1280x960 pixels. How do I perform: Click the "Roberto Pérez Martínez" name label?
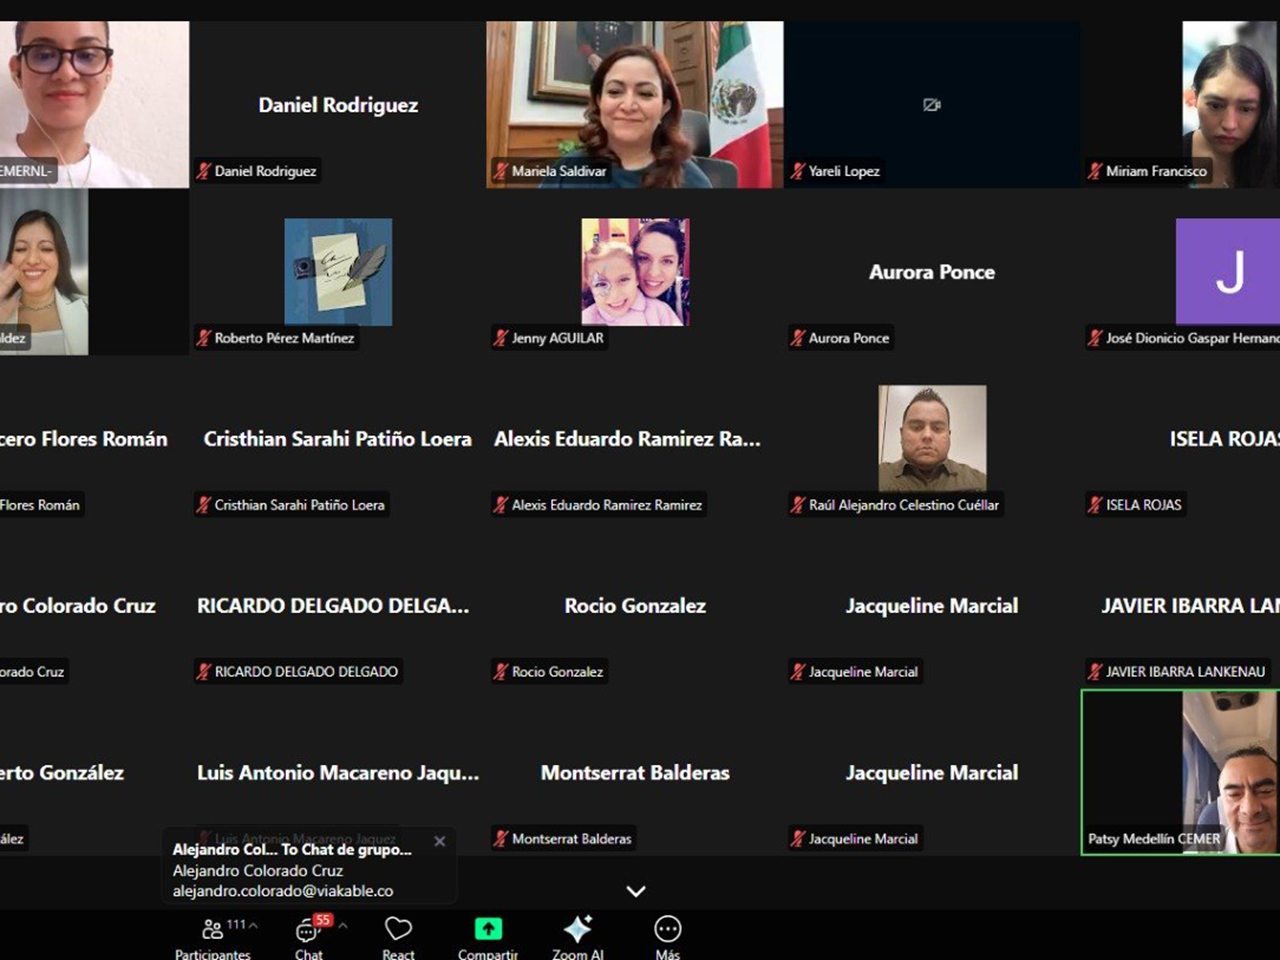(x=284, y=338)
